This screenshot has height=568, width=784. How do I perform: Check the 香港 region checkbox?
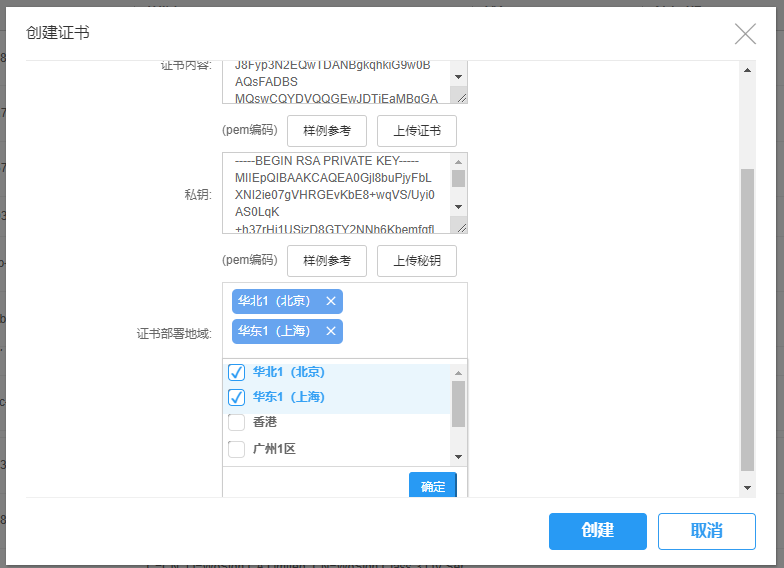(236, 422)
